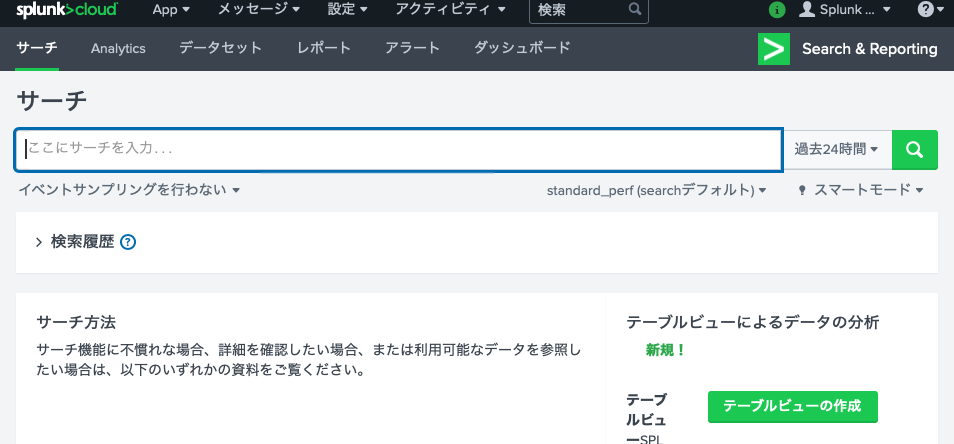
Task: Go to the Analytics tab
Action: pyautogui.click(x=118, y=49)
